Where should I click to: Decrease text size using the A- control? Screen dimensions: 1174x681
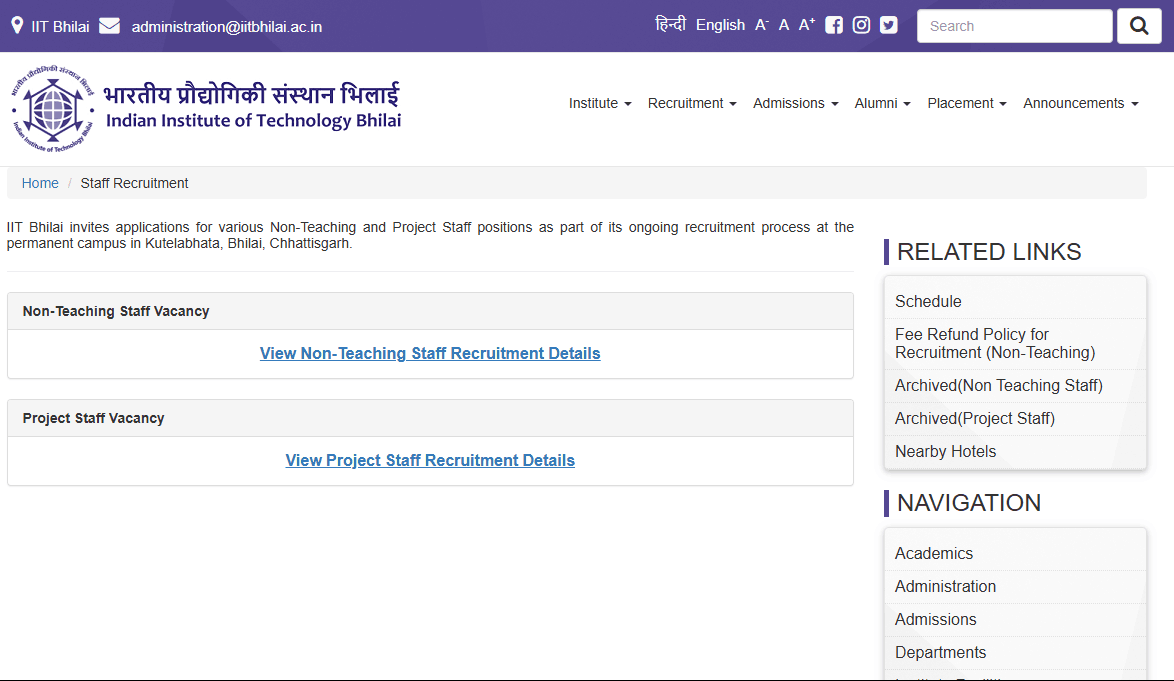[x=761, y=24]
